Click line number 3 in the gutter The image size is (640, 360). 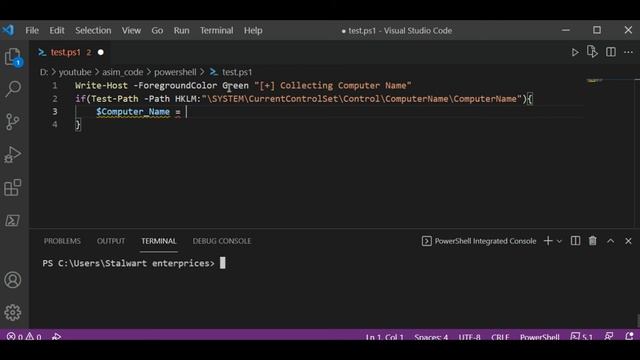coord(55,111)
